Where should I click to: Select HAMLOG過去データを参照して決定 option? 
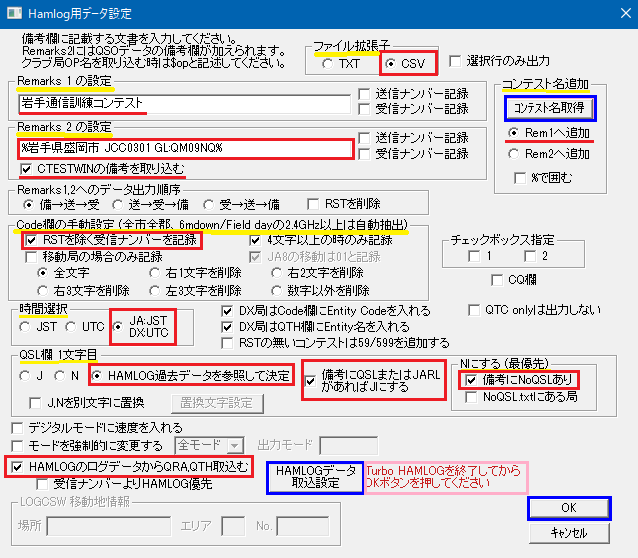point(98,376)
